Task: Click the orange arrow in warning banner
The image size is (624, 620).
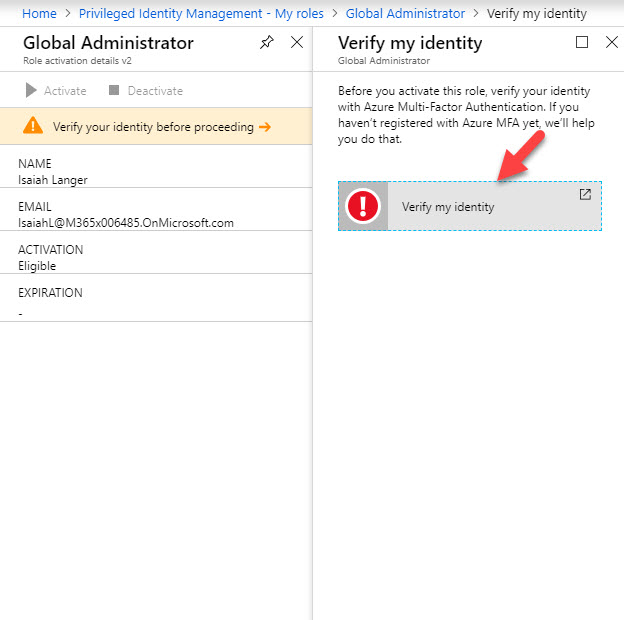Action: click(x=265, y=127)
